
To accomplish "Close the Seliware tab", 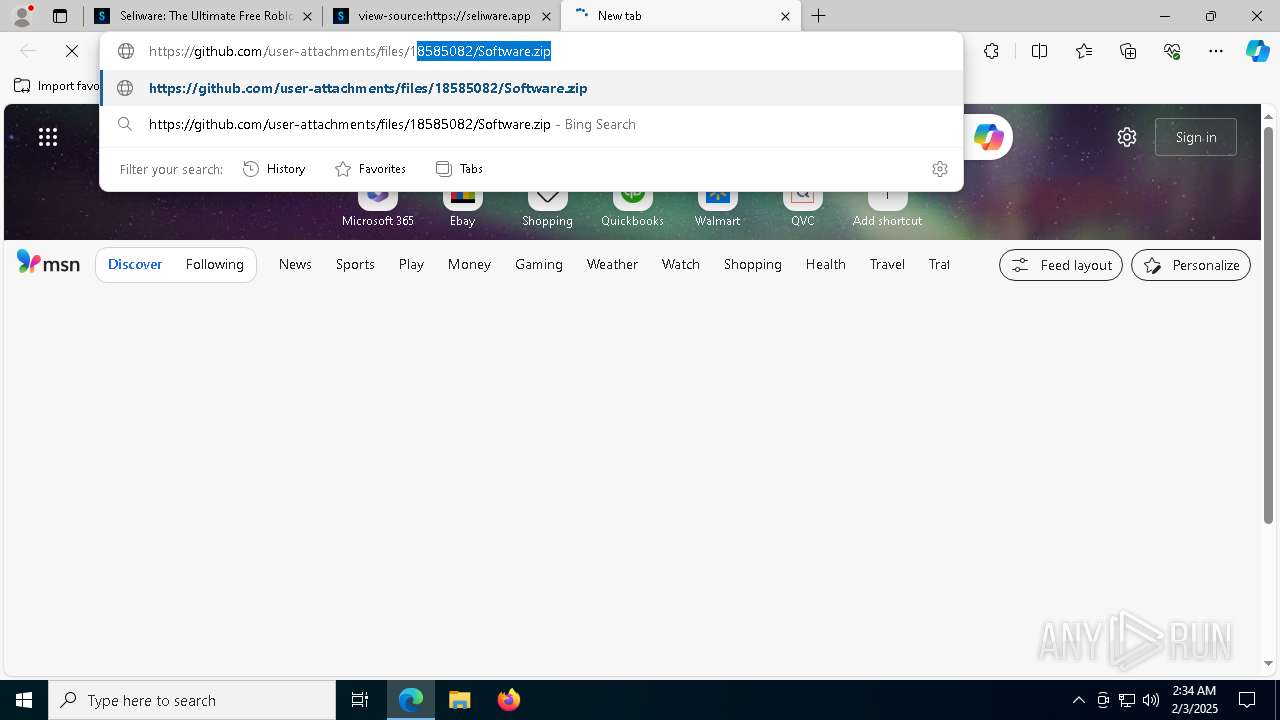I will tap(307, 16).
